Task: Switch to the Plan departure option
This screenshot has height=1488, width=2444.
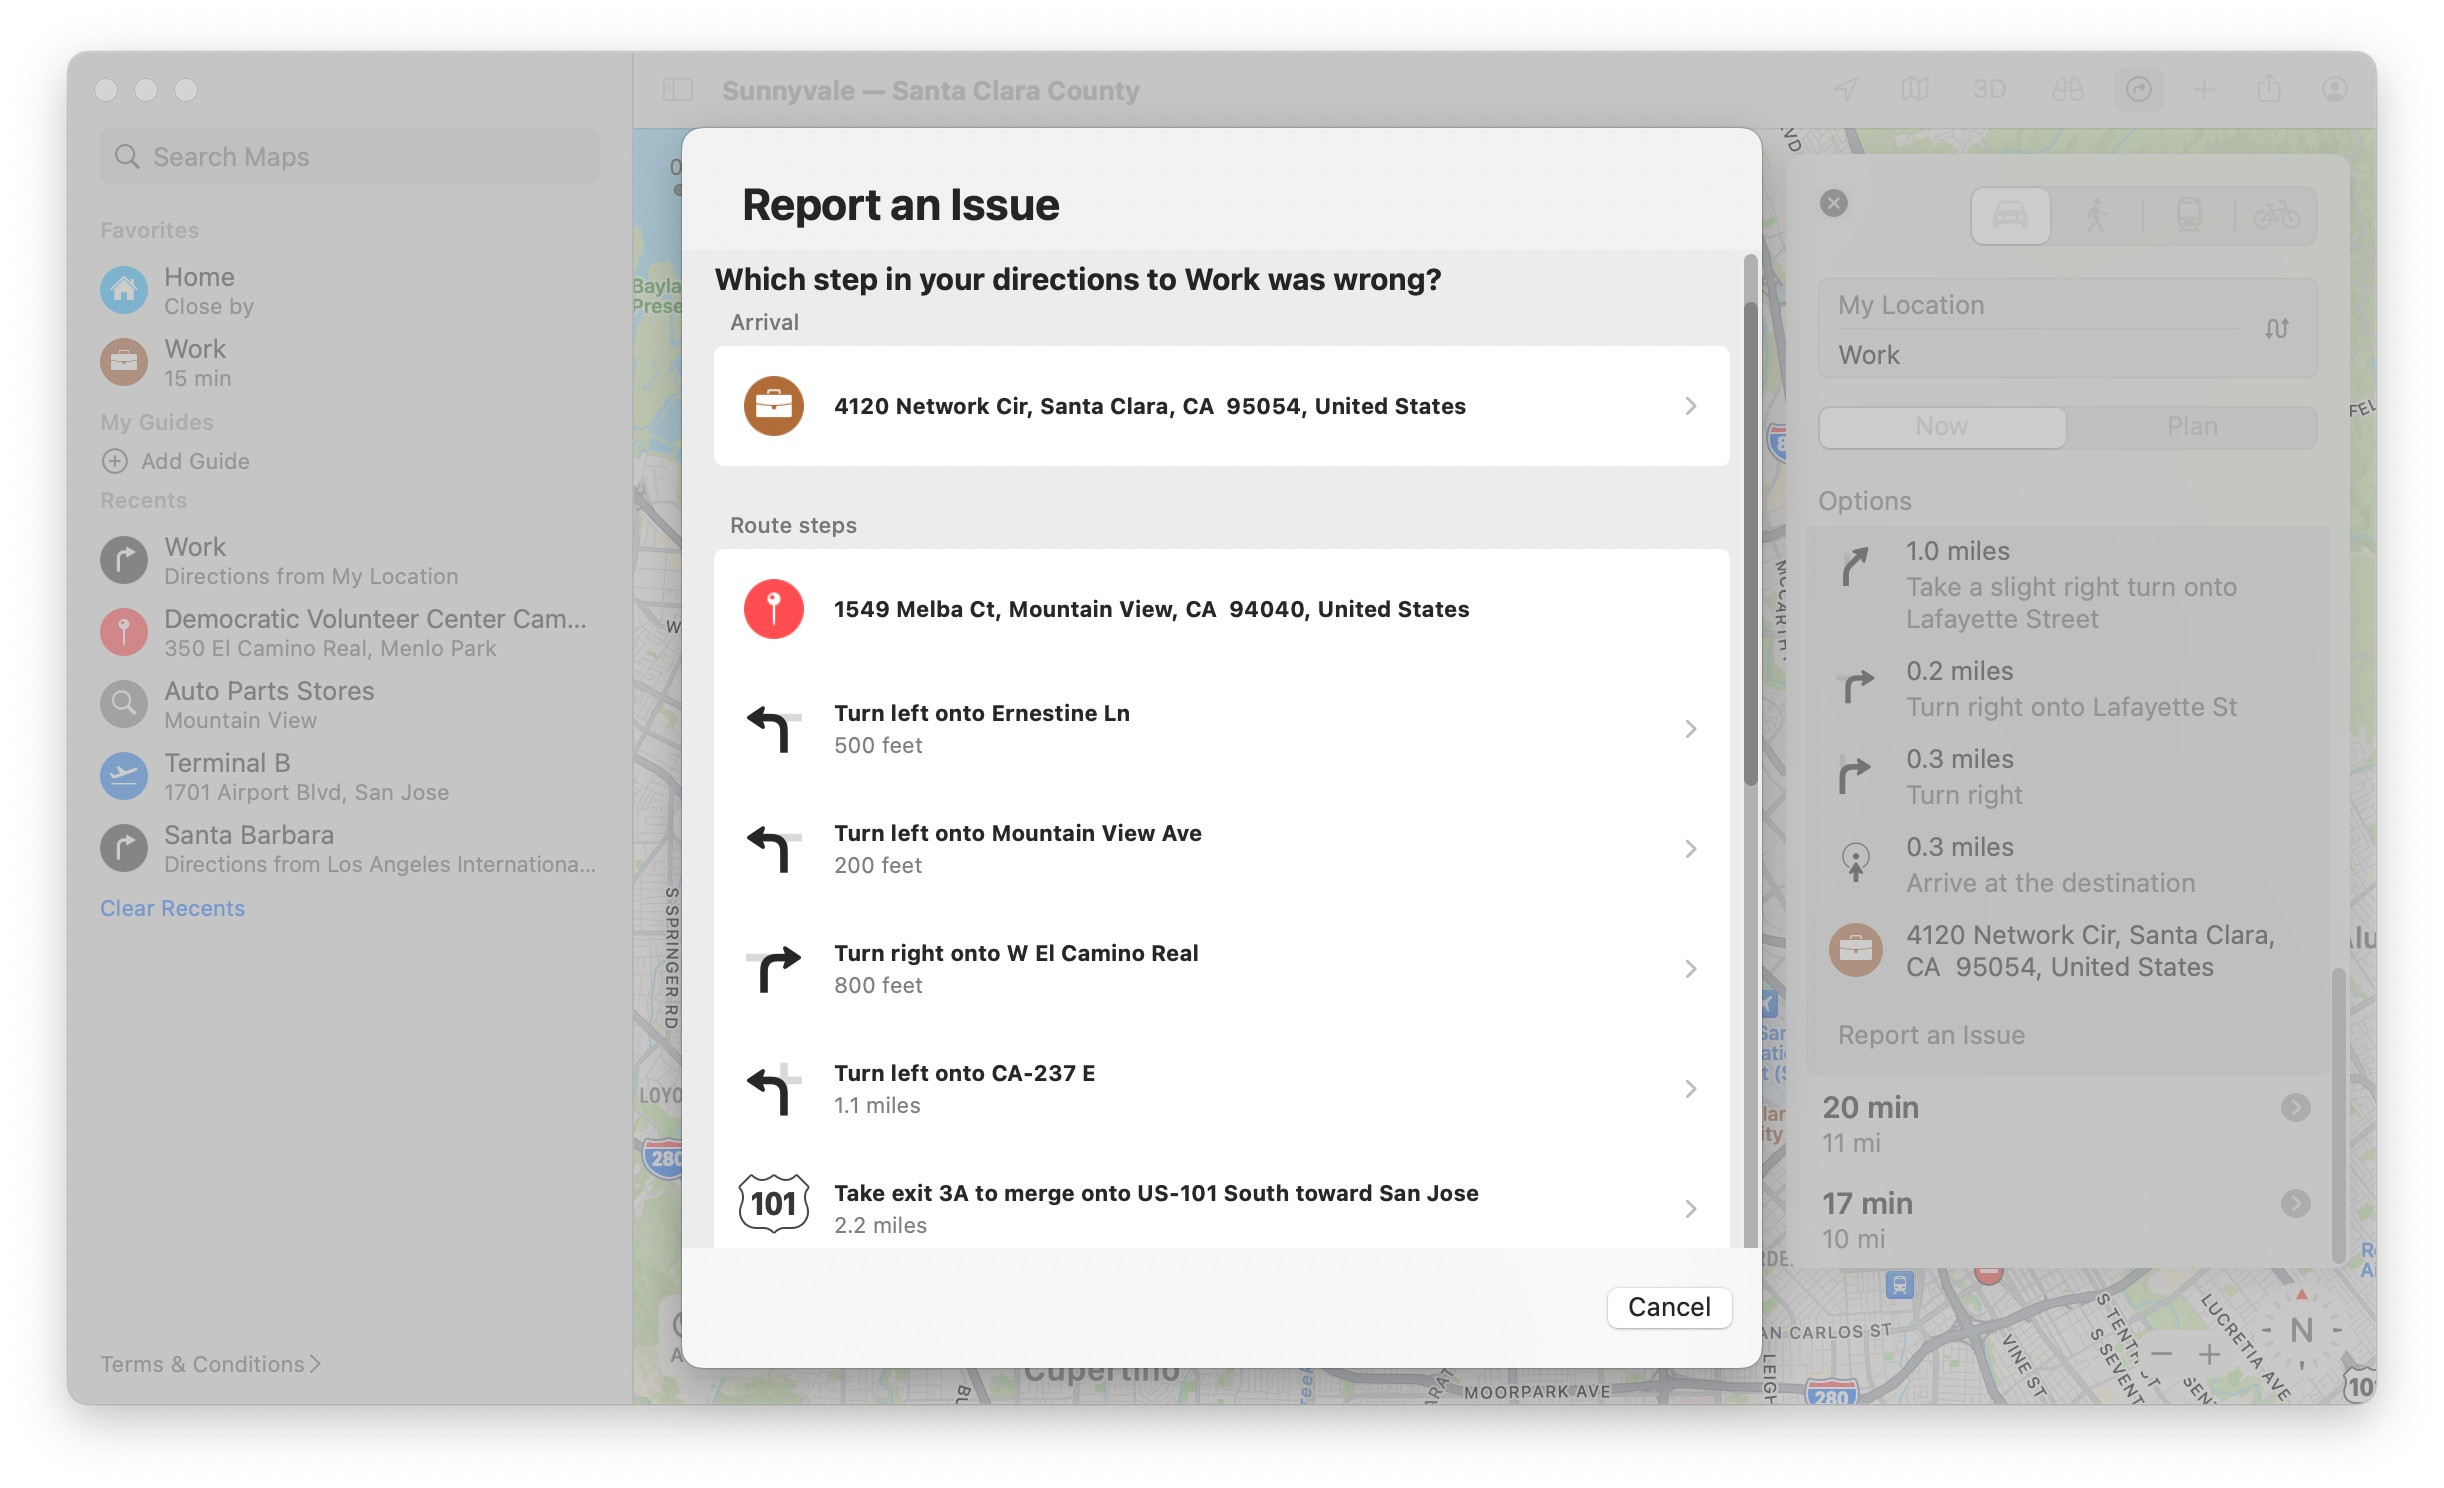Action: point(2191,427)
